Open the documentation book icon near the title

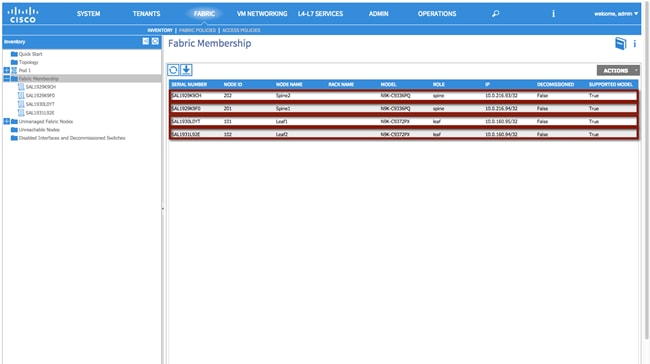click(x=621, y=44)
